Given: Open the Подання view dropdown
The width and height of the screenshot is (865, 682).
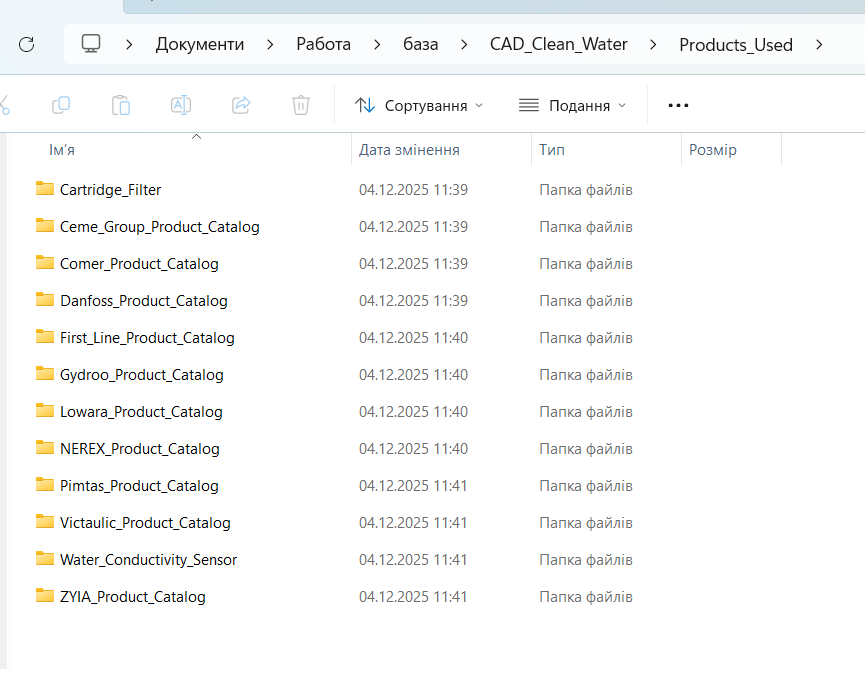Looking at the screenshot, I should (x=573, y=105).
